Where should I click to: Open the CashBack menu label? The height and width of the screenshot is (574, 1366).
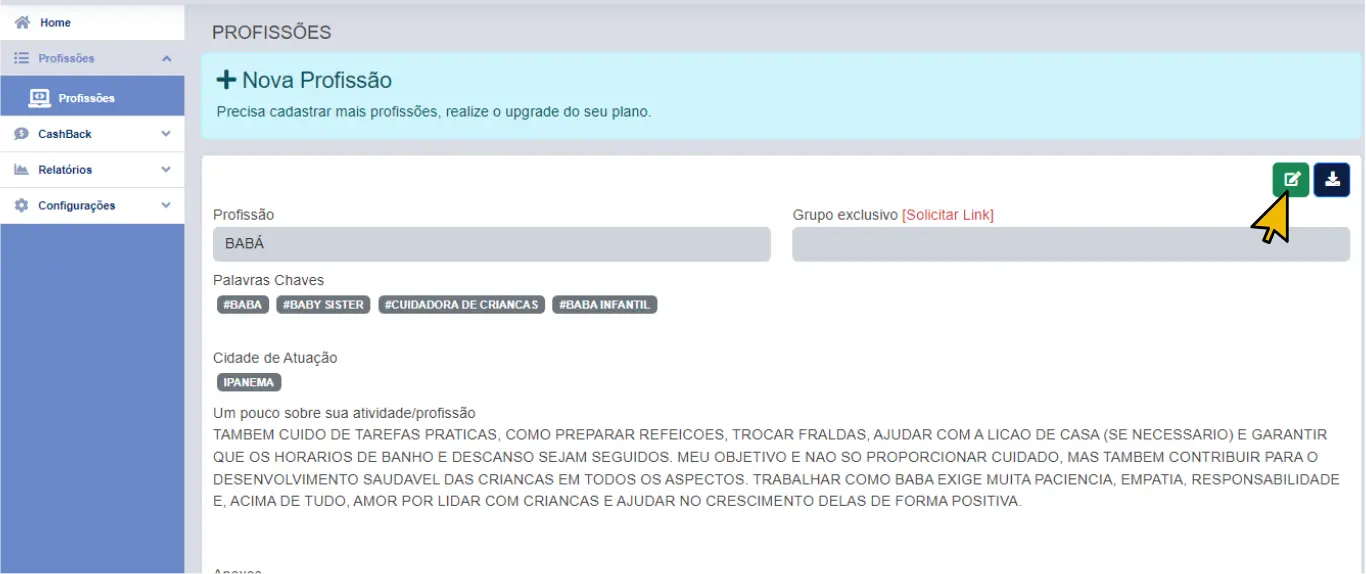pyautogui.click(x=65, y=134)
